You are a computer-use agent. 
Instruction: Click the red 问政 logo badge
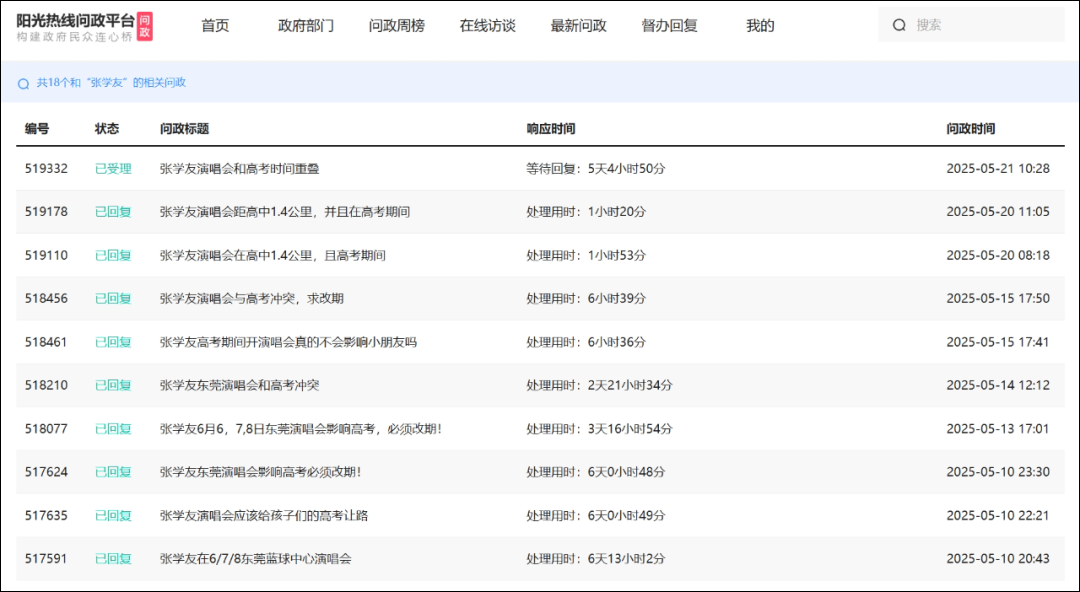tap(145, 26)
